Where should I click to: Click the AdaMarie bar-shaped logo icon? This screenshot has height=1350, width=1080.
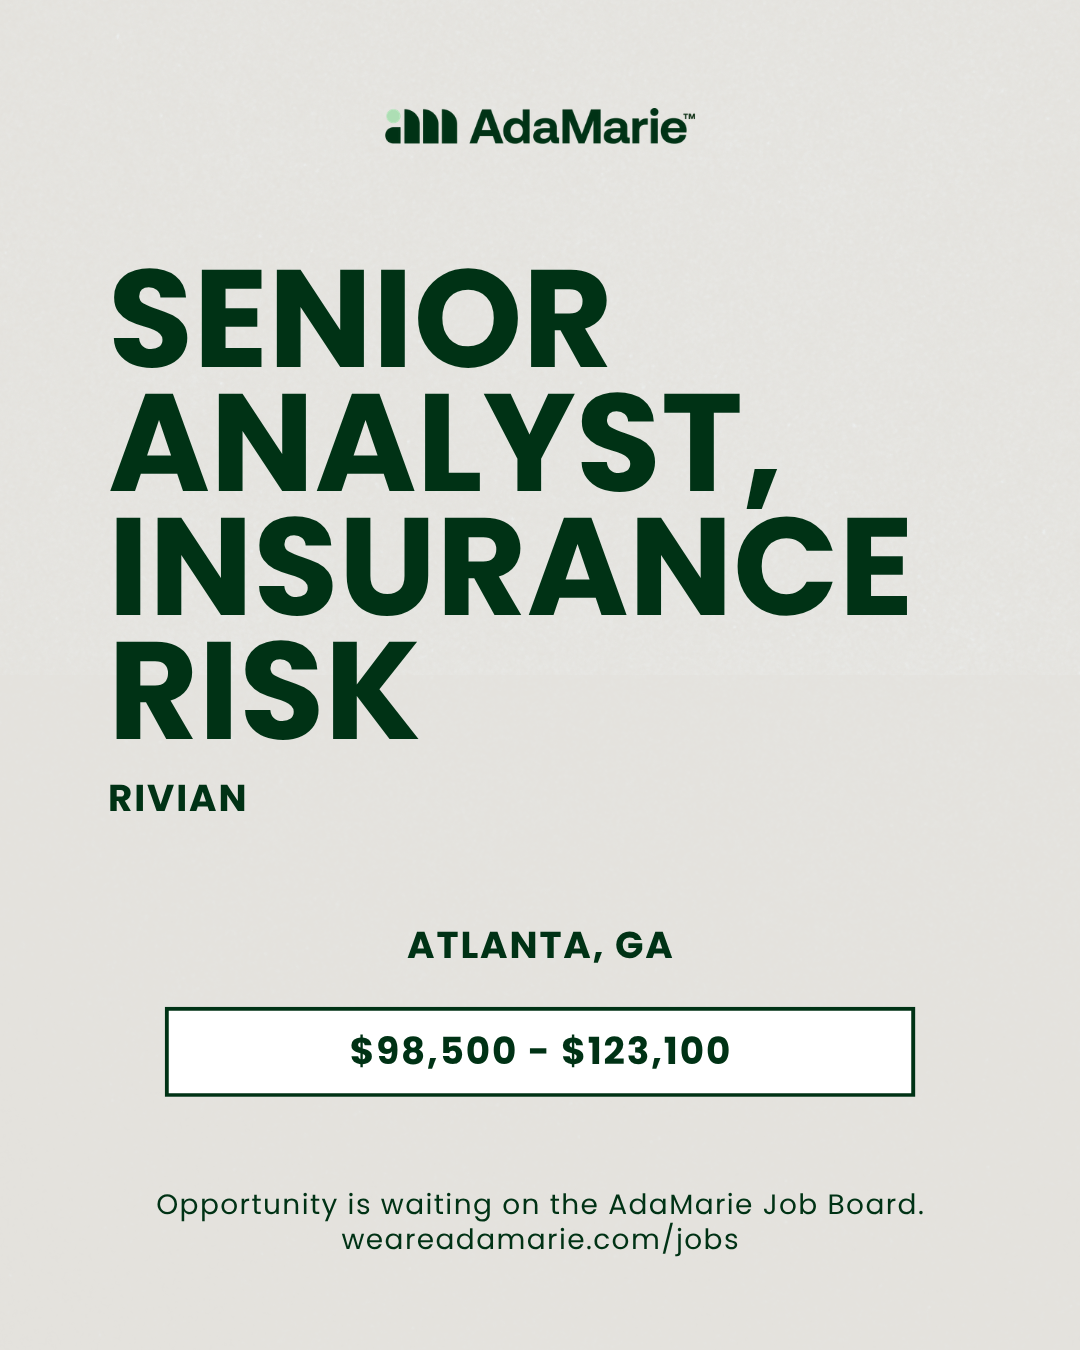point(421,127)
